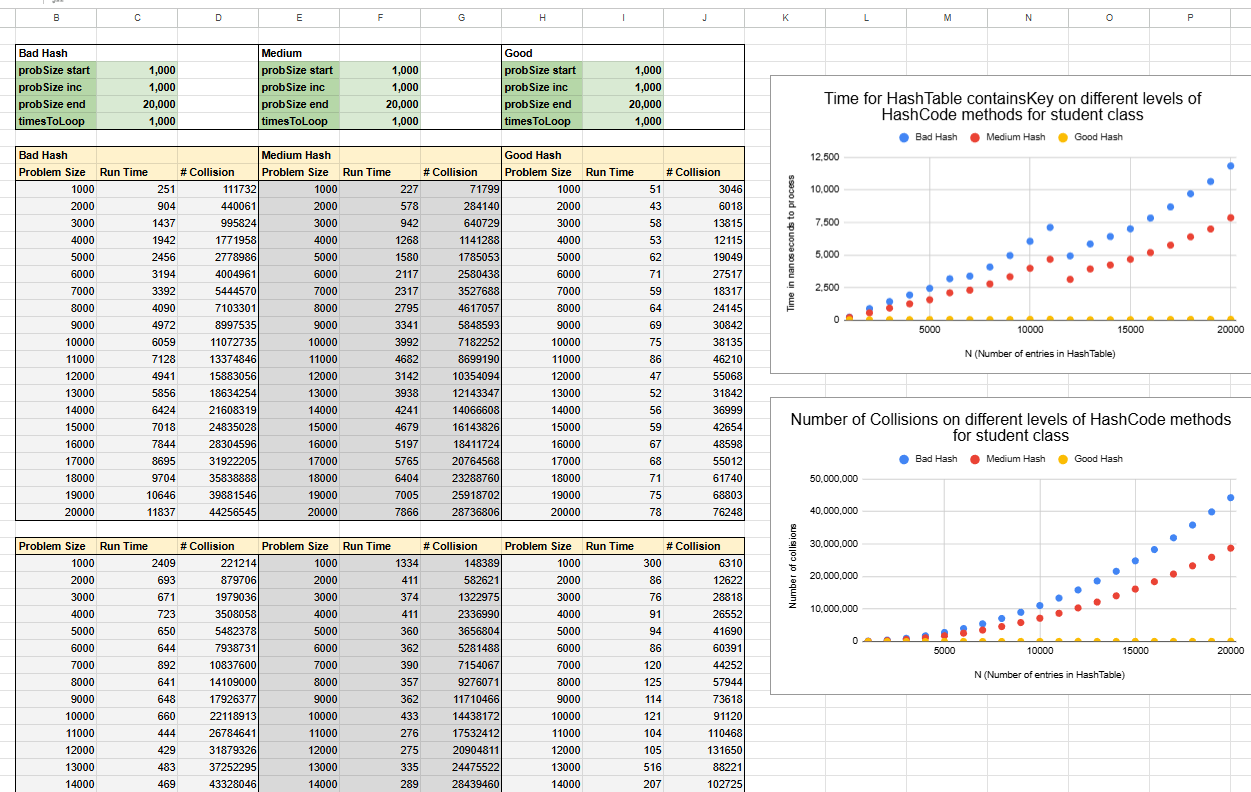Screen dimensions: 1251x792
Task: Select 'timesToLoop' label in Bad Hash block
Action: pyautogui.click(x=55, y=121)
